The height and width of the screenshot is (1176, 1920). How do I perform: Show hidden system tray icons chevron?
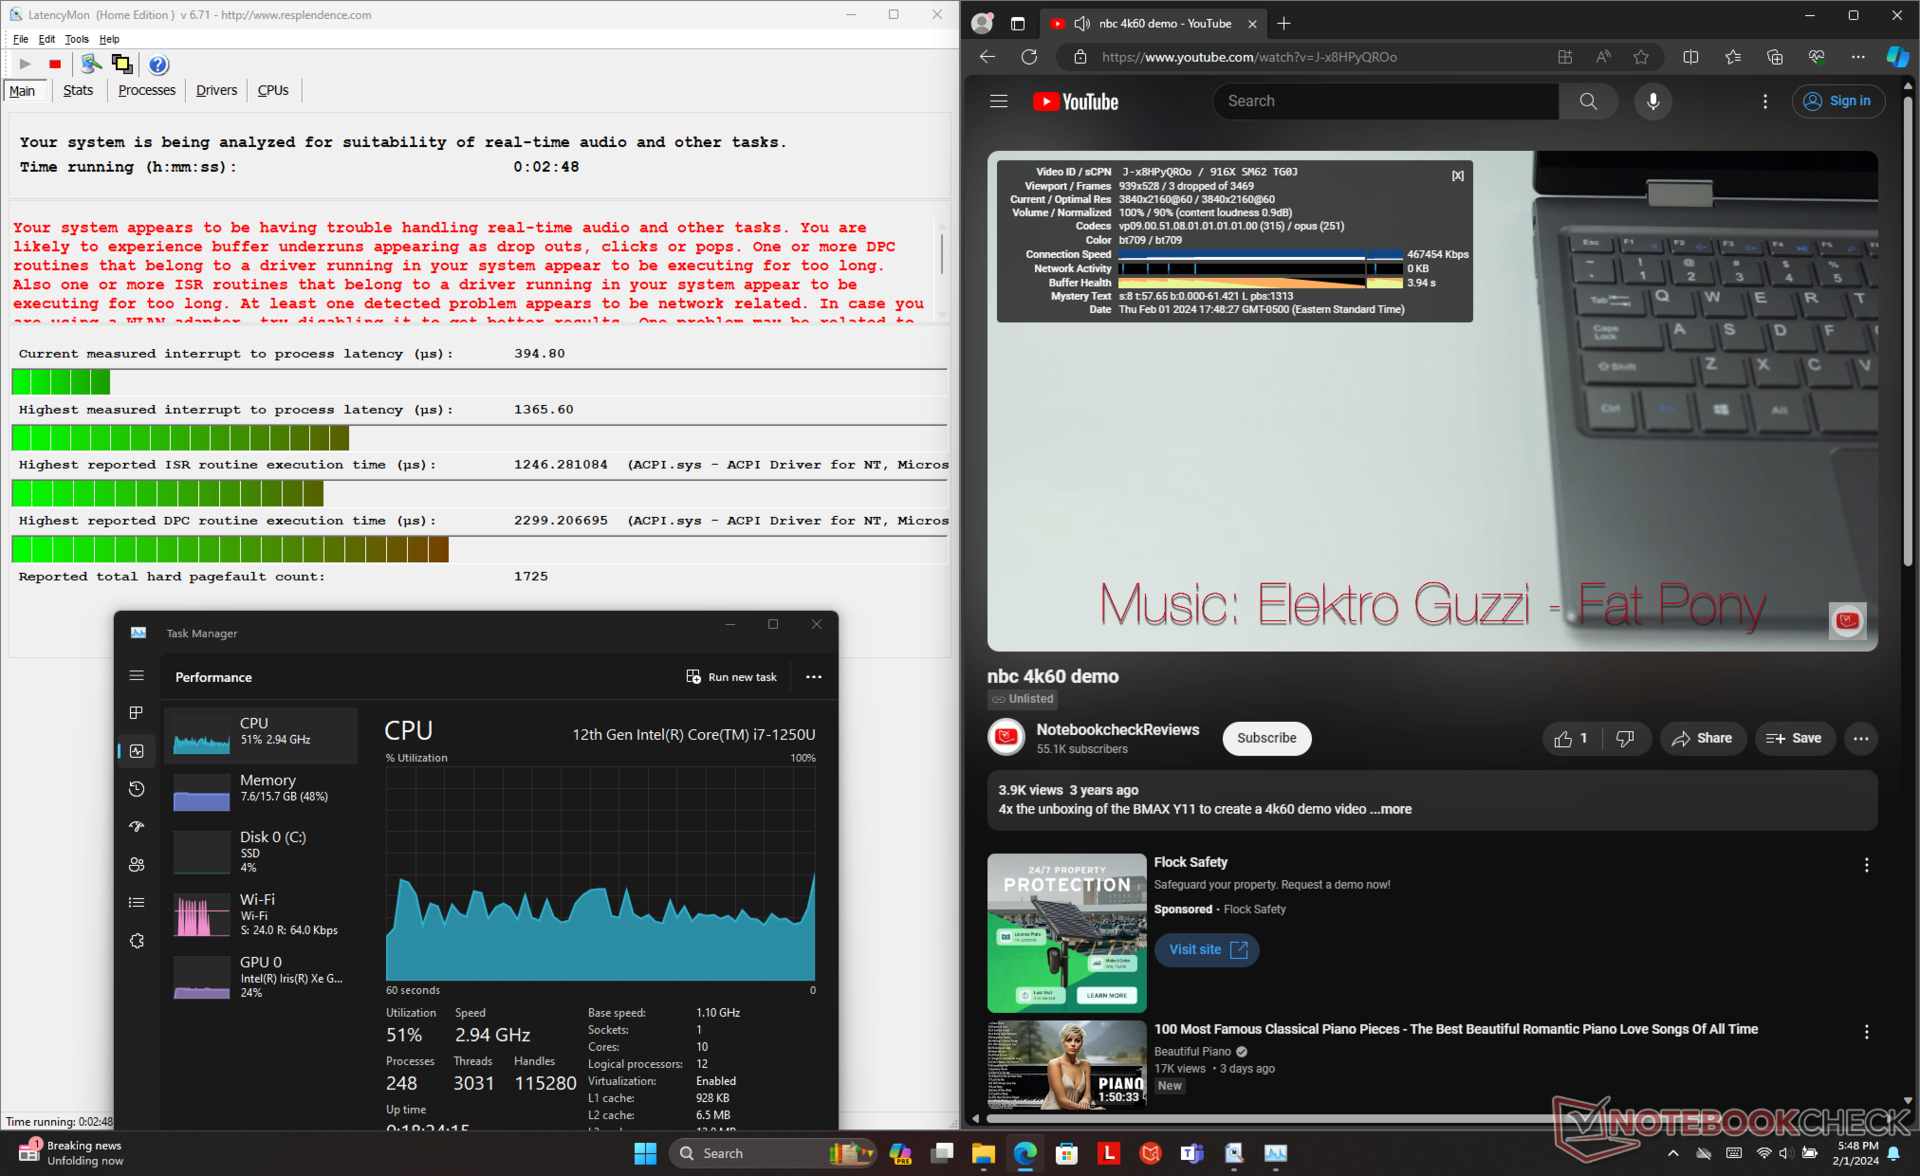tap(1673, 1153)
